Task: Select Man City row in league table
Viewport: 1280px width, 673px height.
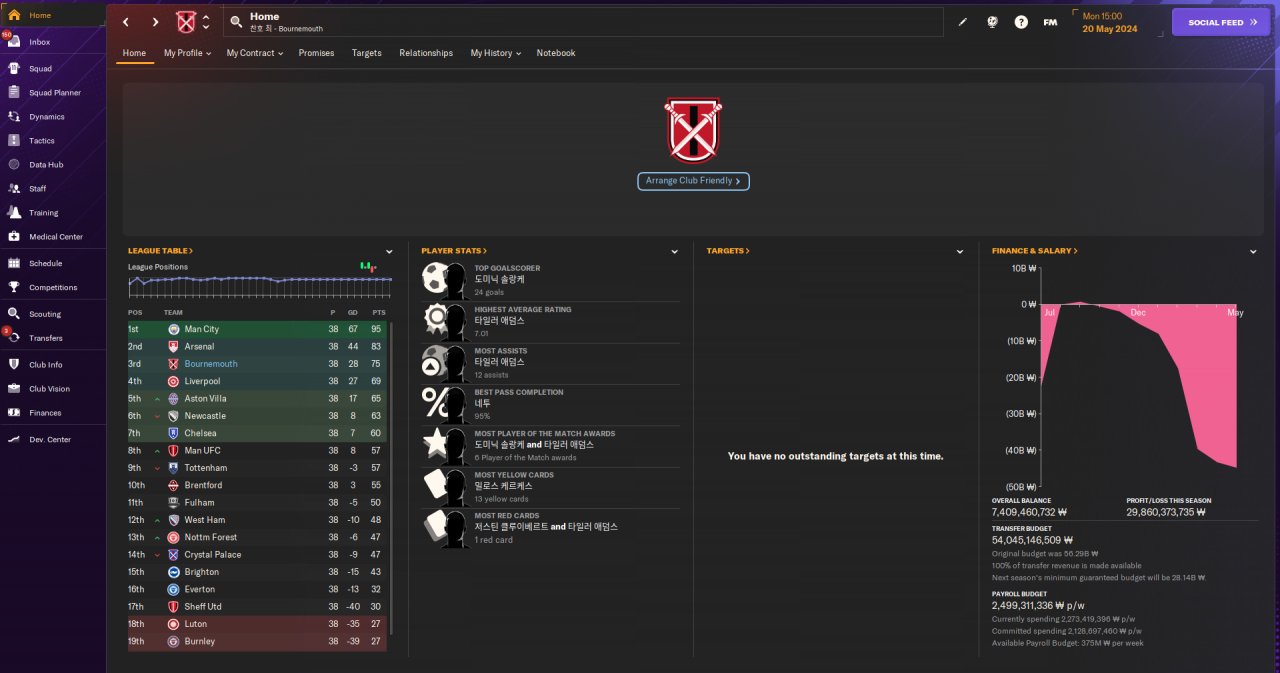Action: (258, 329)
